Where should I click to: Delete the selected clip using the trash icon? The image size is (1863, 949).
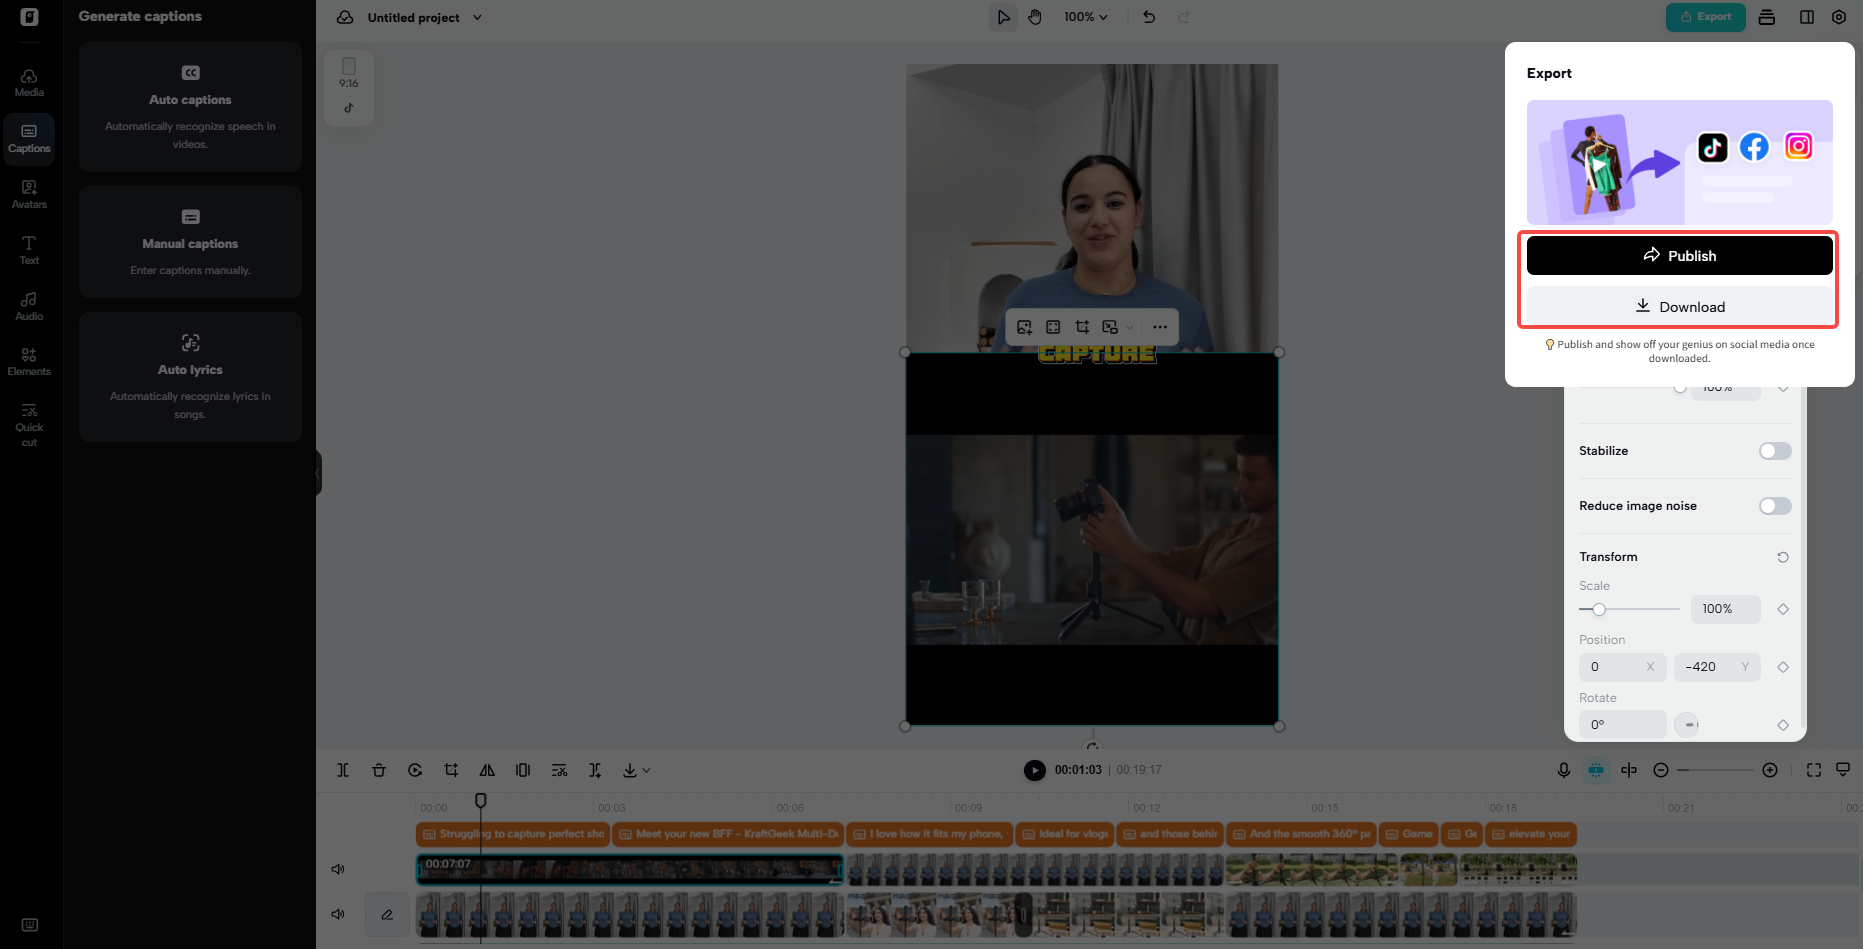[x=379, y=770]
